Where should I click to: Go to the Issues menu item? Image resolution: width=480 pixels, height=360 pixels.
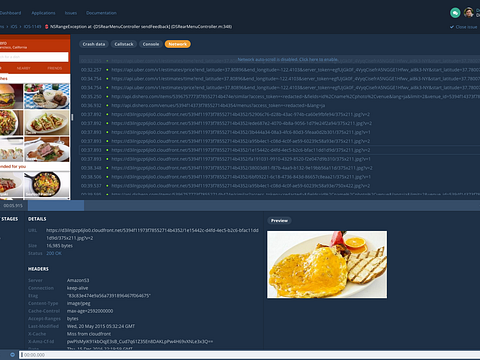coord(71,13)
